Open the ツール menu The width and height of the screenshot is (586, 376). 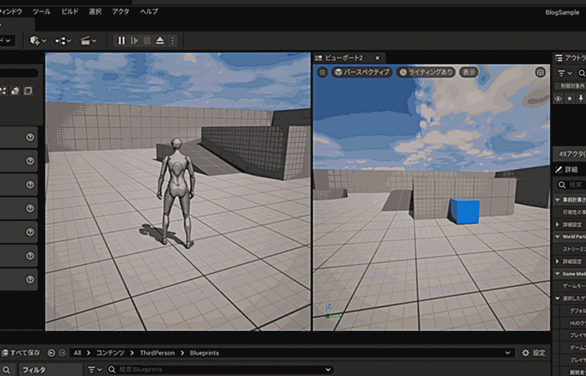pos(41,12)
